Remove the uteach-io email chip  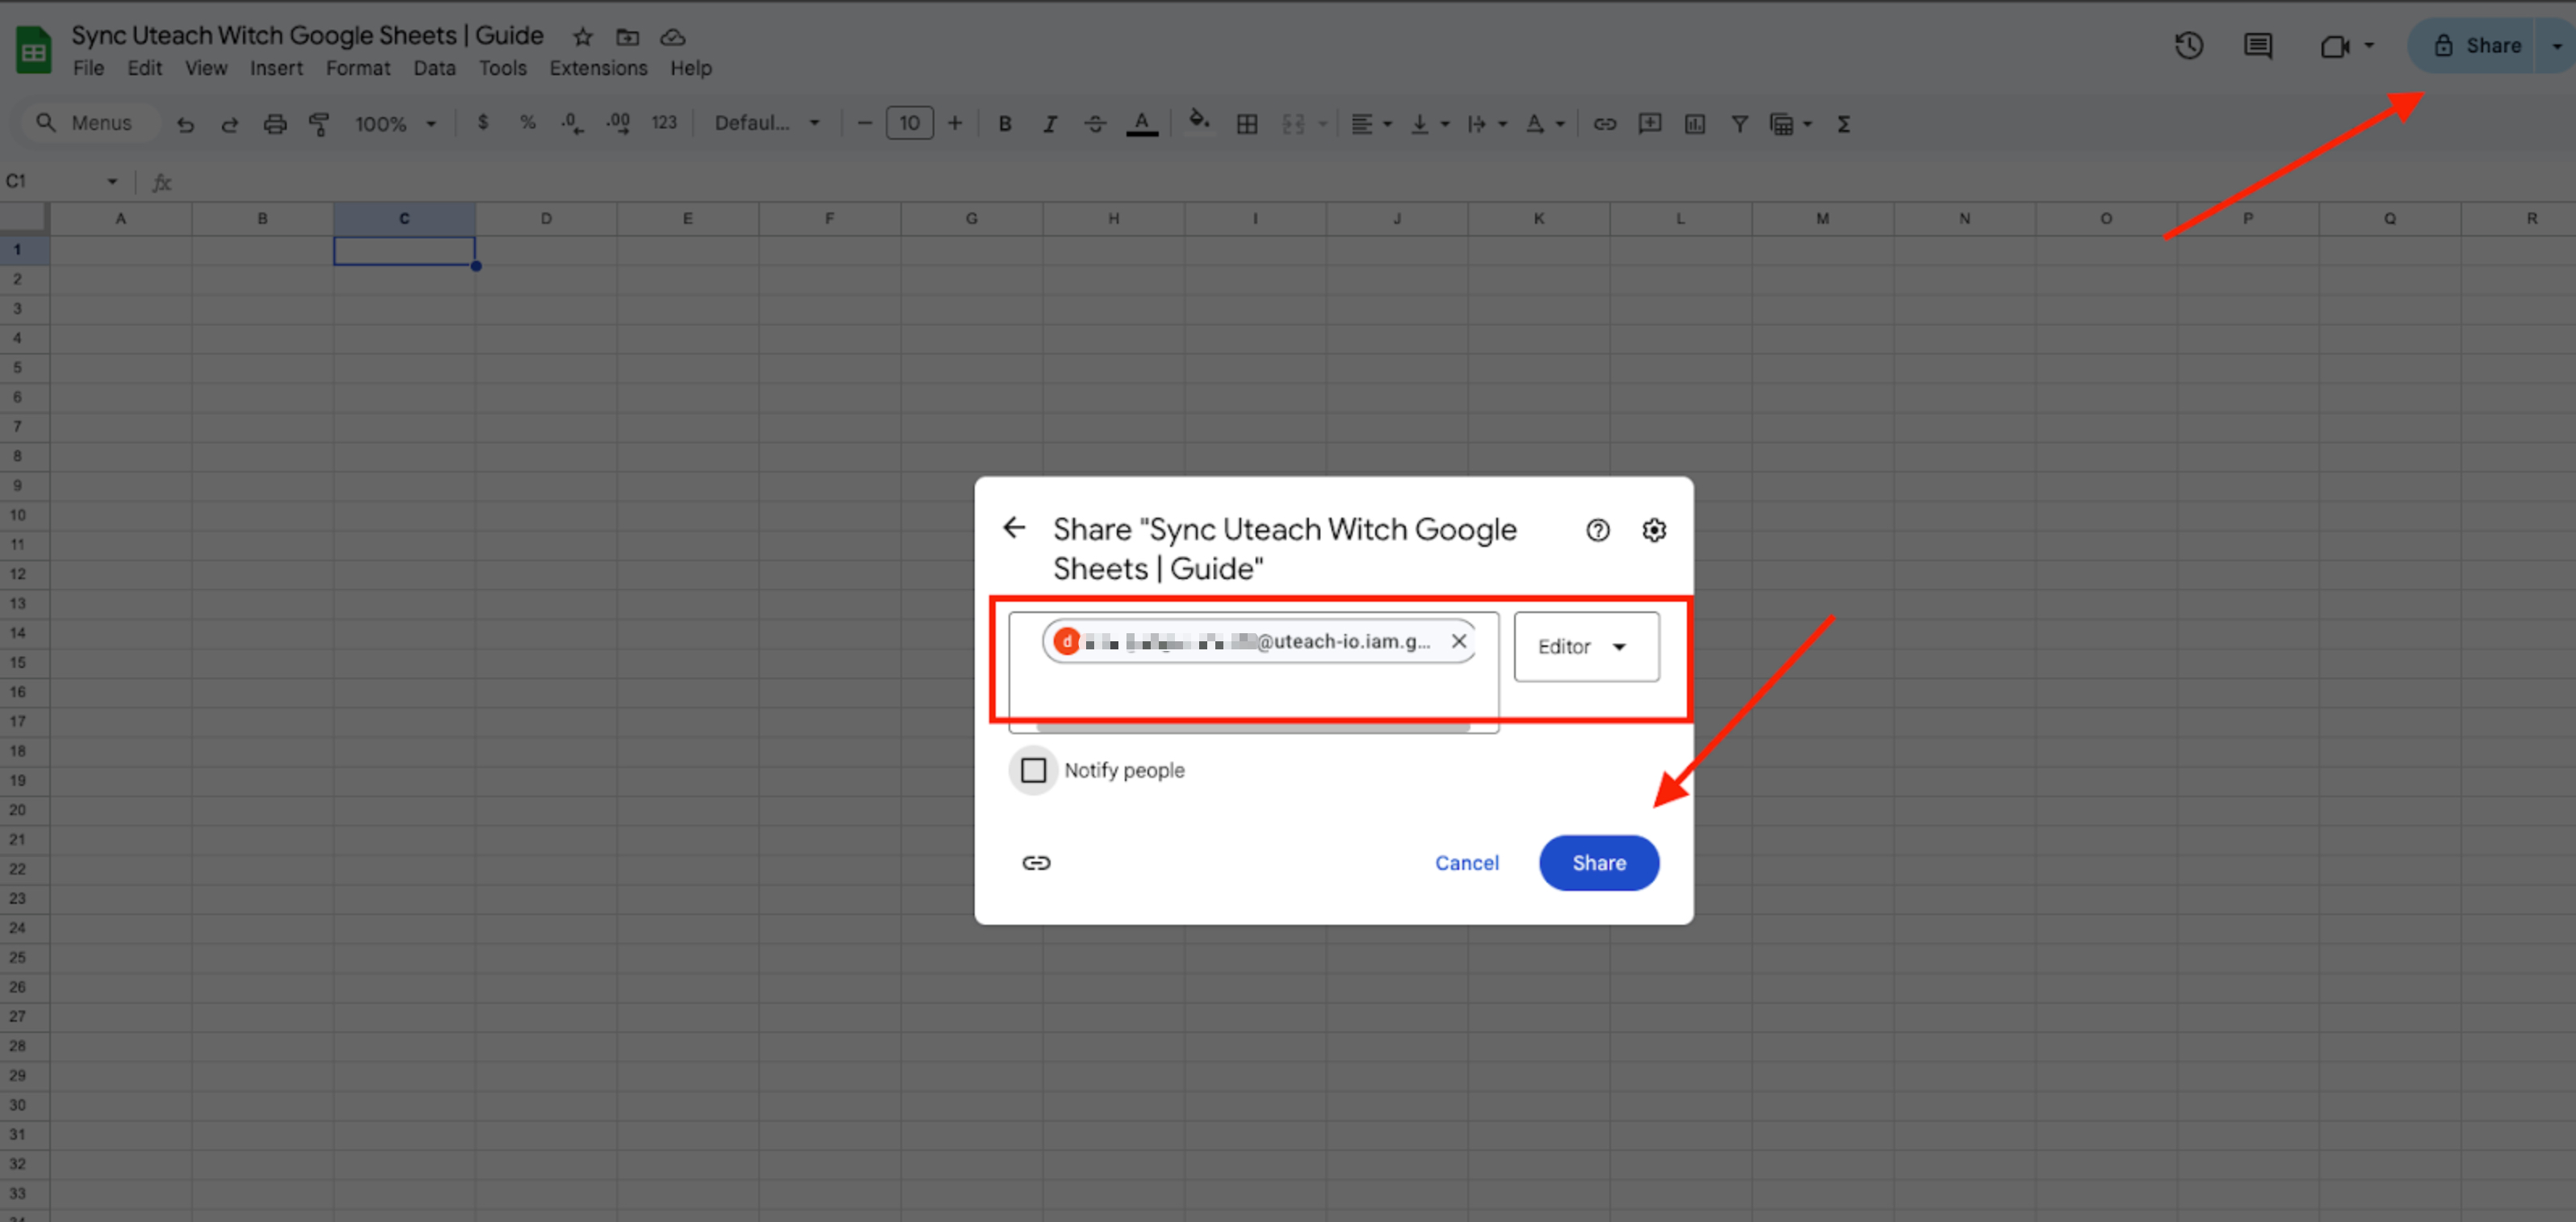coord(1459,641)
